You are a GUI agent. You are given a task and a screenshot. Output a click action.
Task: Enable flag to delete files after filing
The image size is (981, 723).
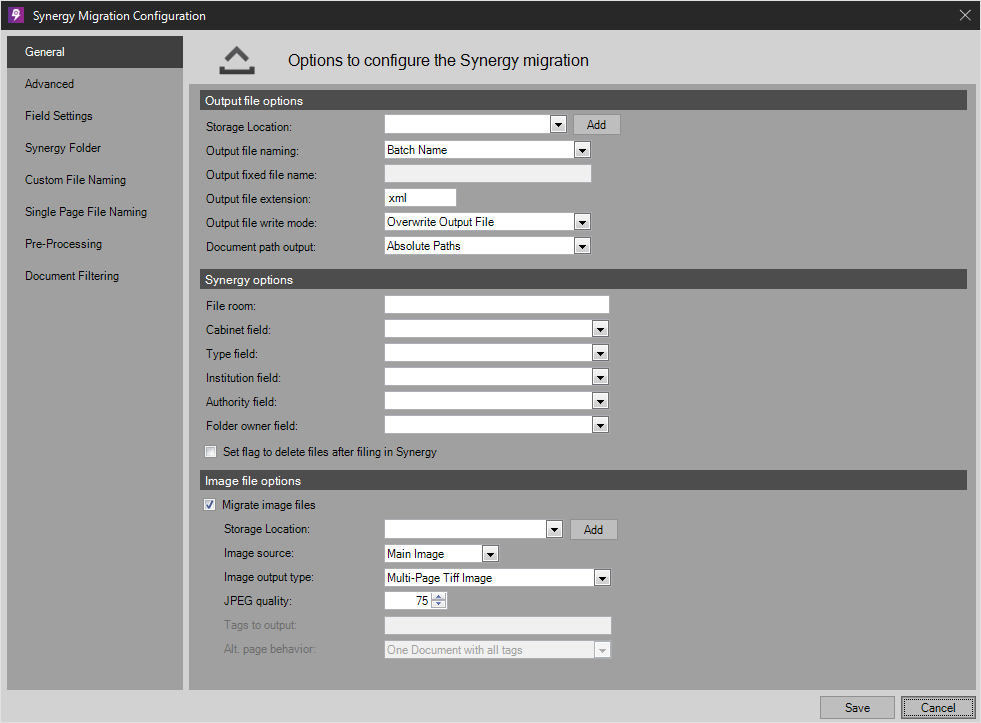click(x=211, y=452)
